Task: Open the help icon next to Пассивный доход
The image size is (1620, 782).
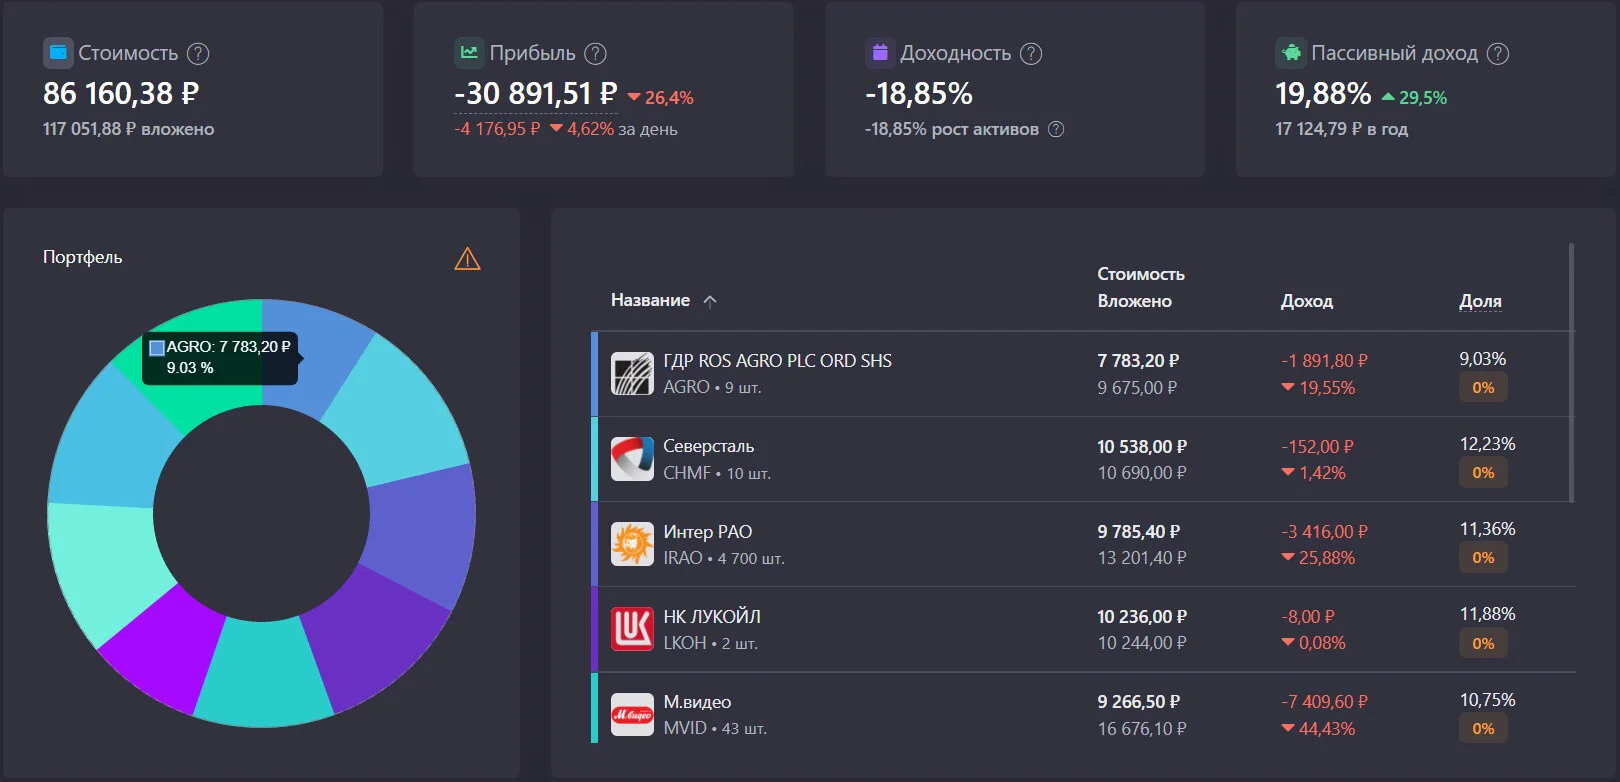Action: (1498, 54)
